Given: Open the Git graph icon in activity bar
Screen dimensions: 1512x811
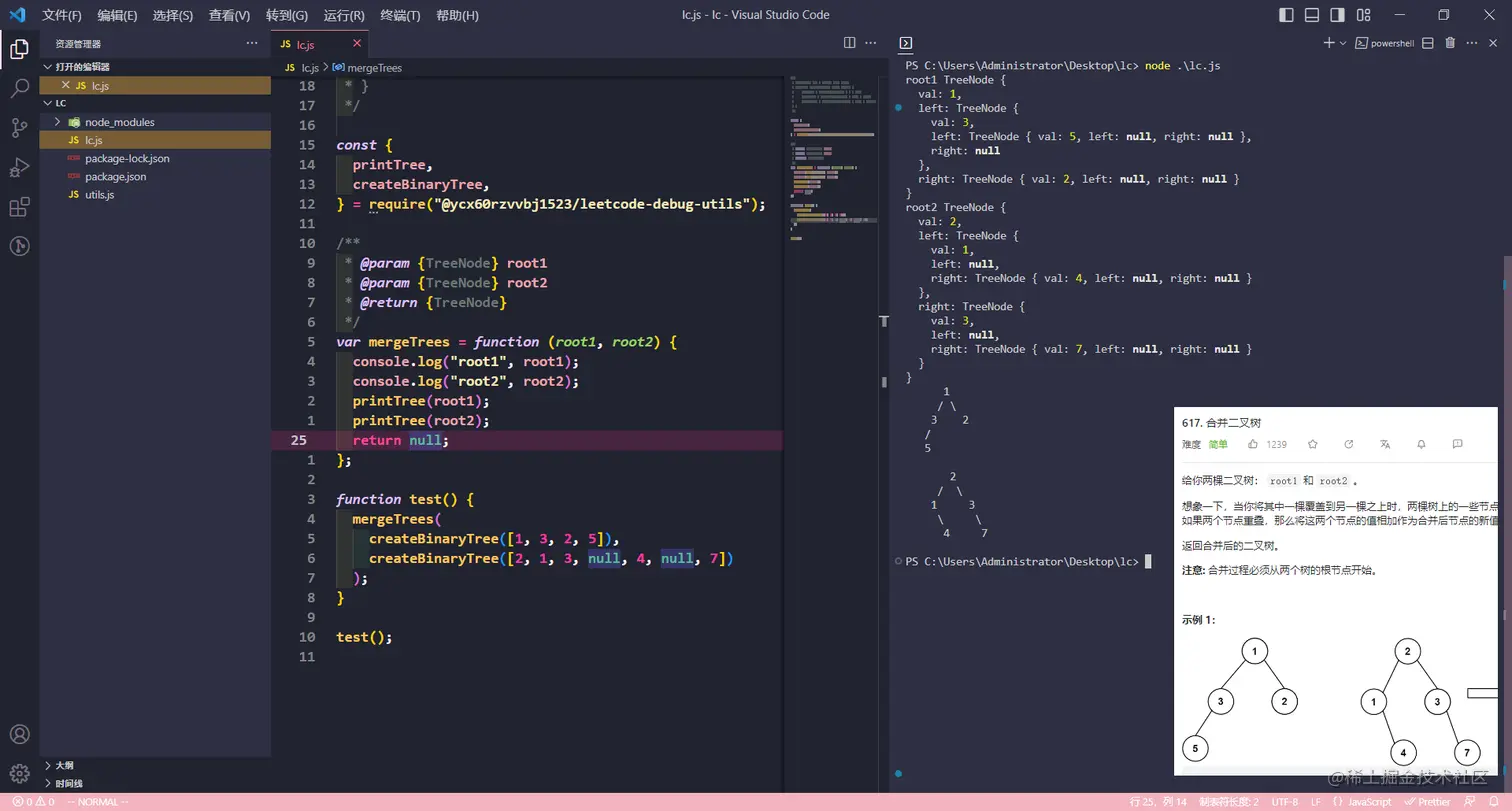Looking at the screenshot, I should 19,246.
